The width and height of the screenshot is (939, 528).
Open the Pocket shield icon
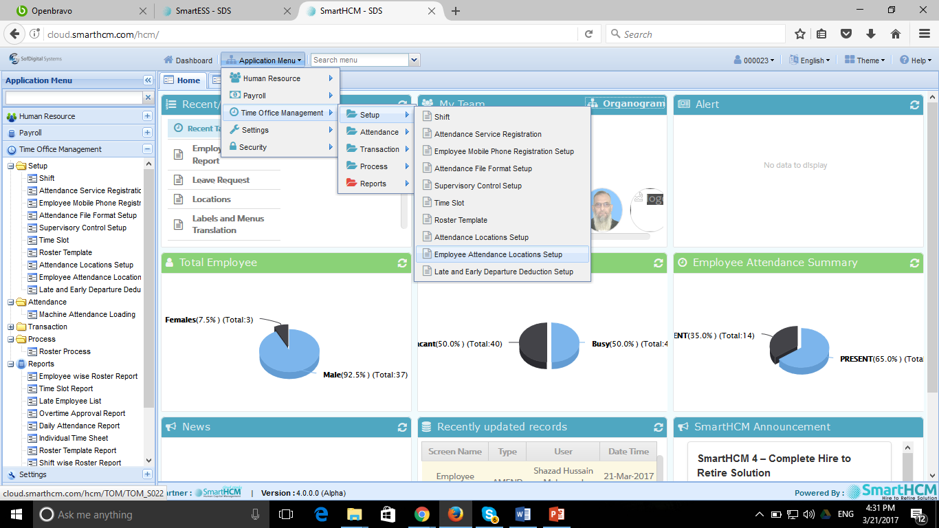(x=846, y=34)
